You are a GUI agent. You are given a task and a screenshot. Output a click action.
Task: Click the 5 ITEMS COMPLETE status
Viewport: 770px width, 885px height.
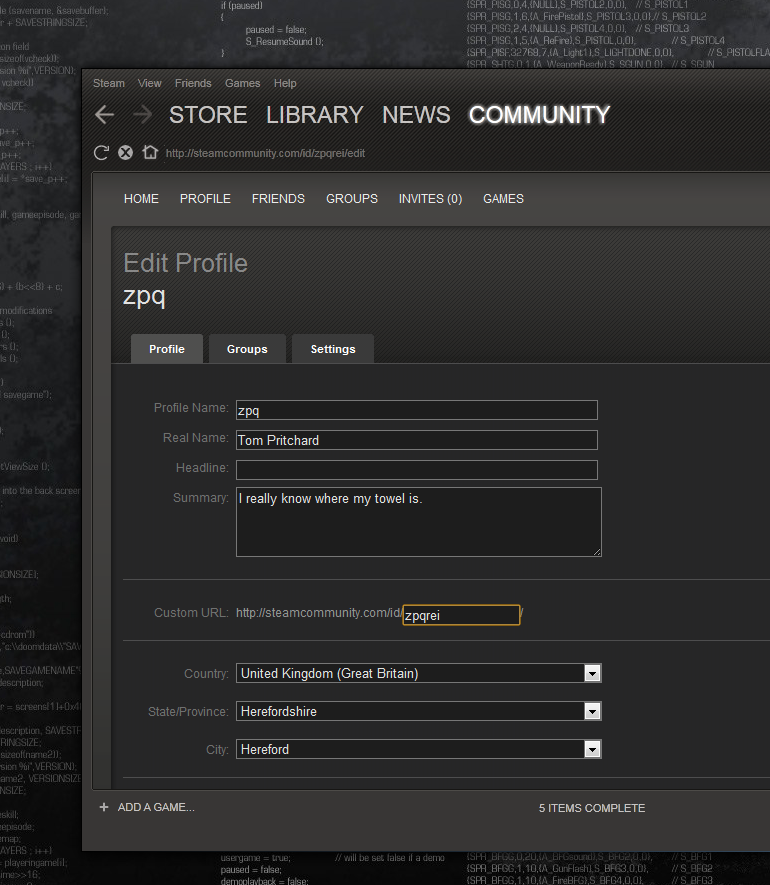[592, 808]
